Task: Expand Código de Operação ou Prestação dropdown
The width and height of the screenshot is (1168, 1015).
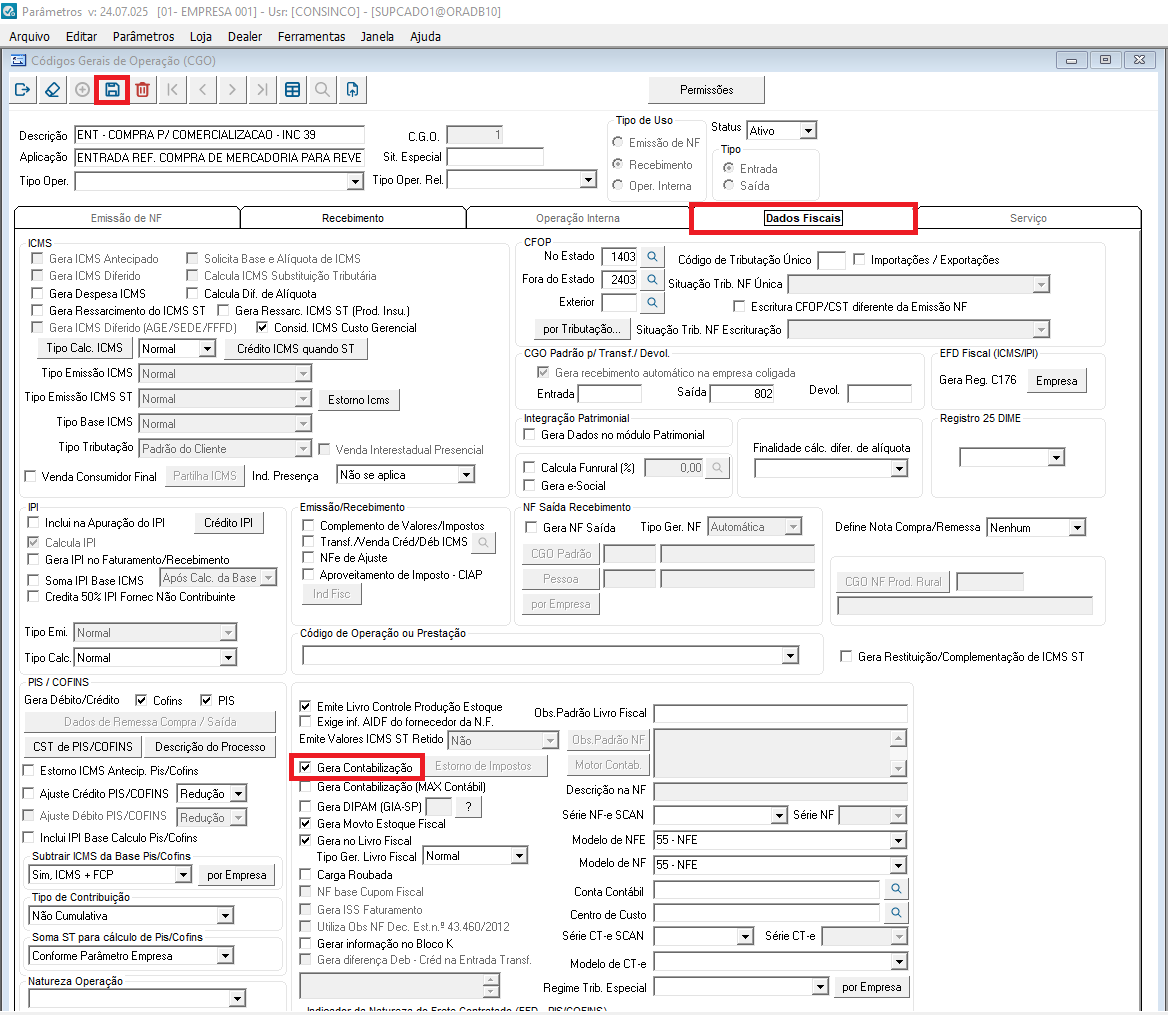Action: tap(790, 655)
